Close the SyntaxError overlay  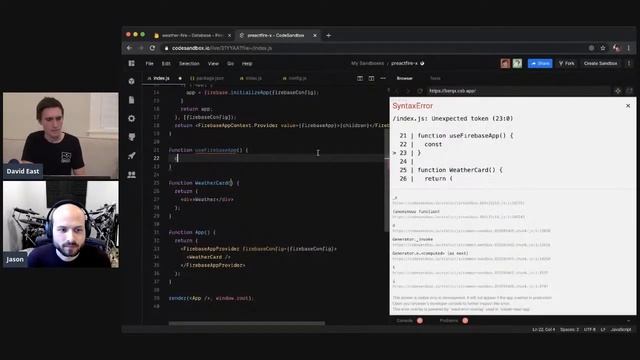point(628,106)
